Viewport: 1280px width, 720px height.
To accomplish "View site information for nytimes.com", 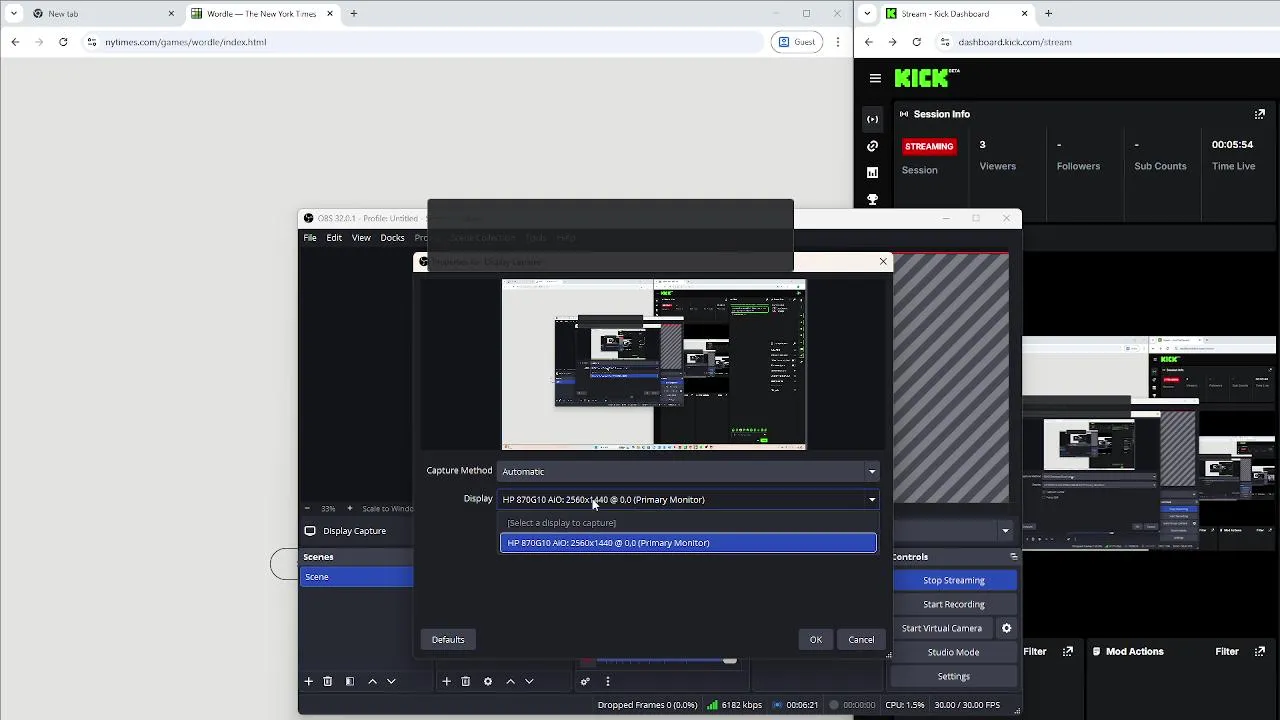I will pos(91,42).
